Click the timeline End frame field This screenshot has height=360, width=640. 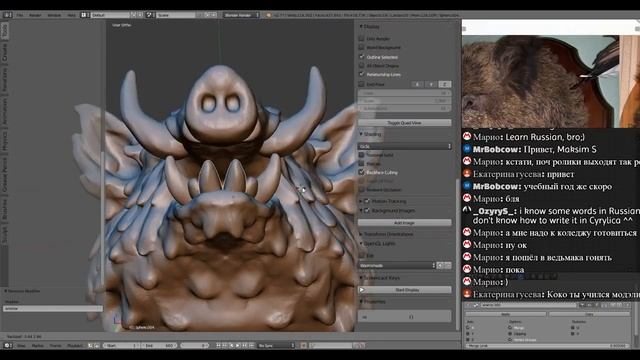click(x=160, y=345)
